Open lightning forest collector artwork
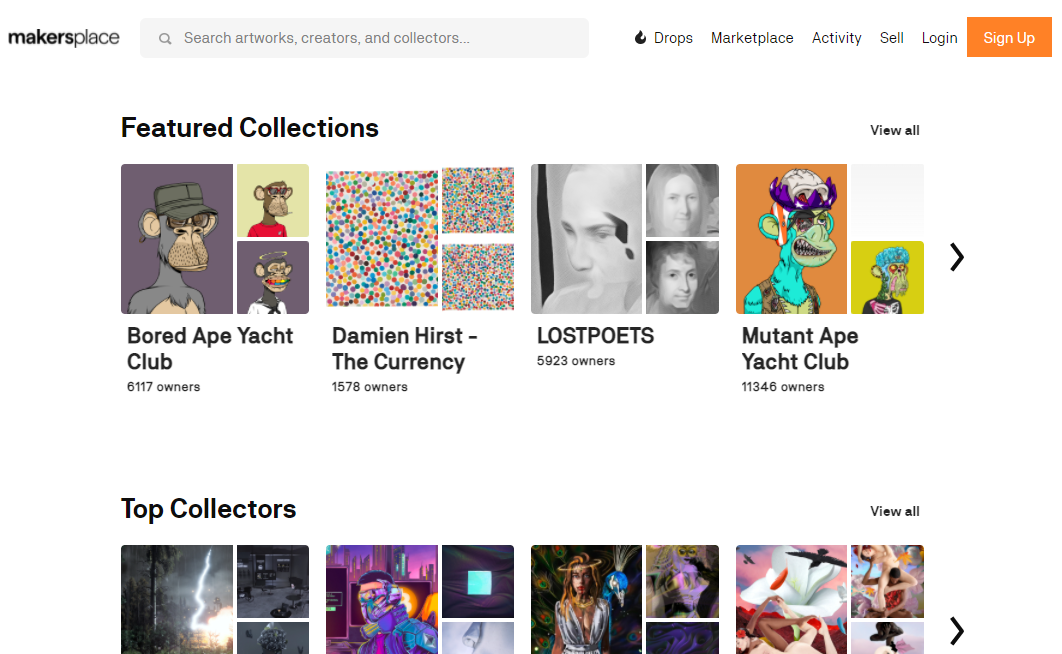The height and width of the screenshot is (654, 1062). point(177,599)
